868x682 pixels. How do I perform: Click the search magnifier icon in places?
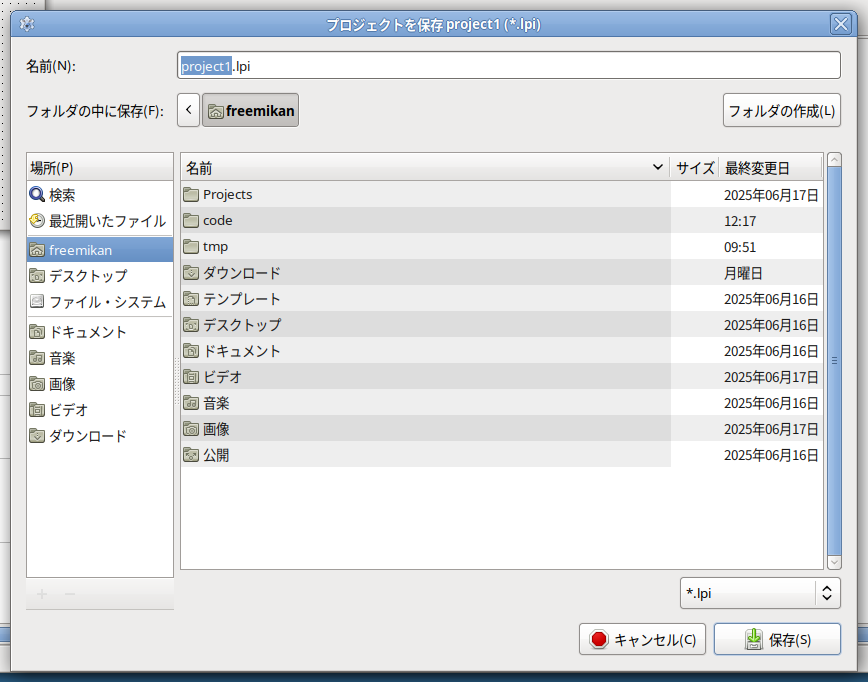point(37,195)
